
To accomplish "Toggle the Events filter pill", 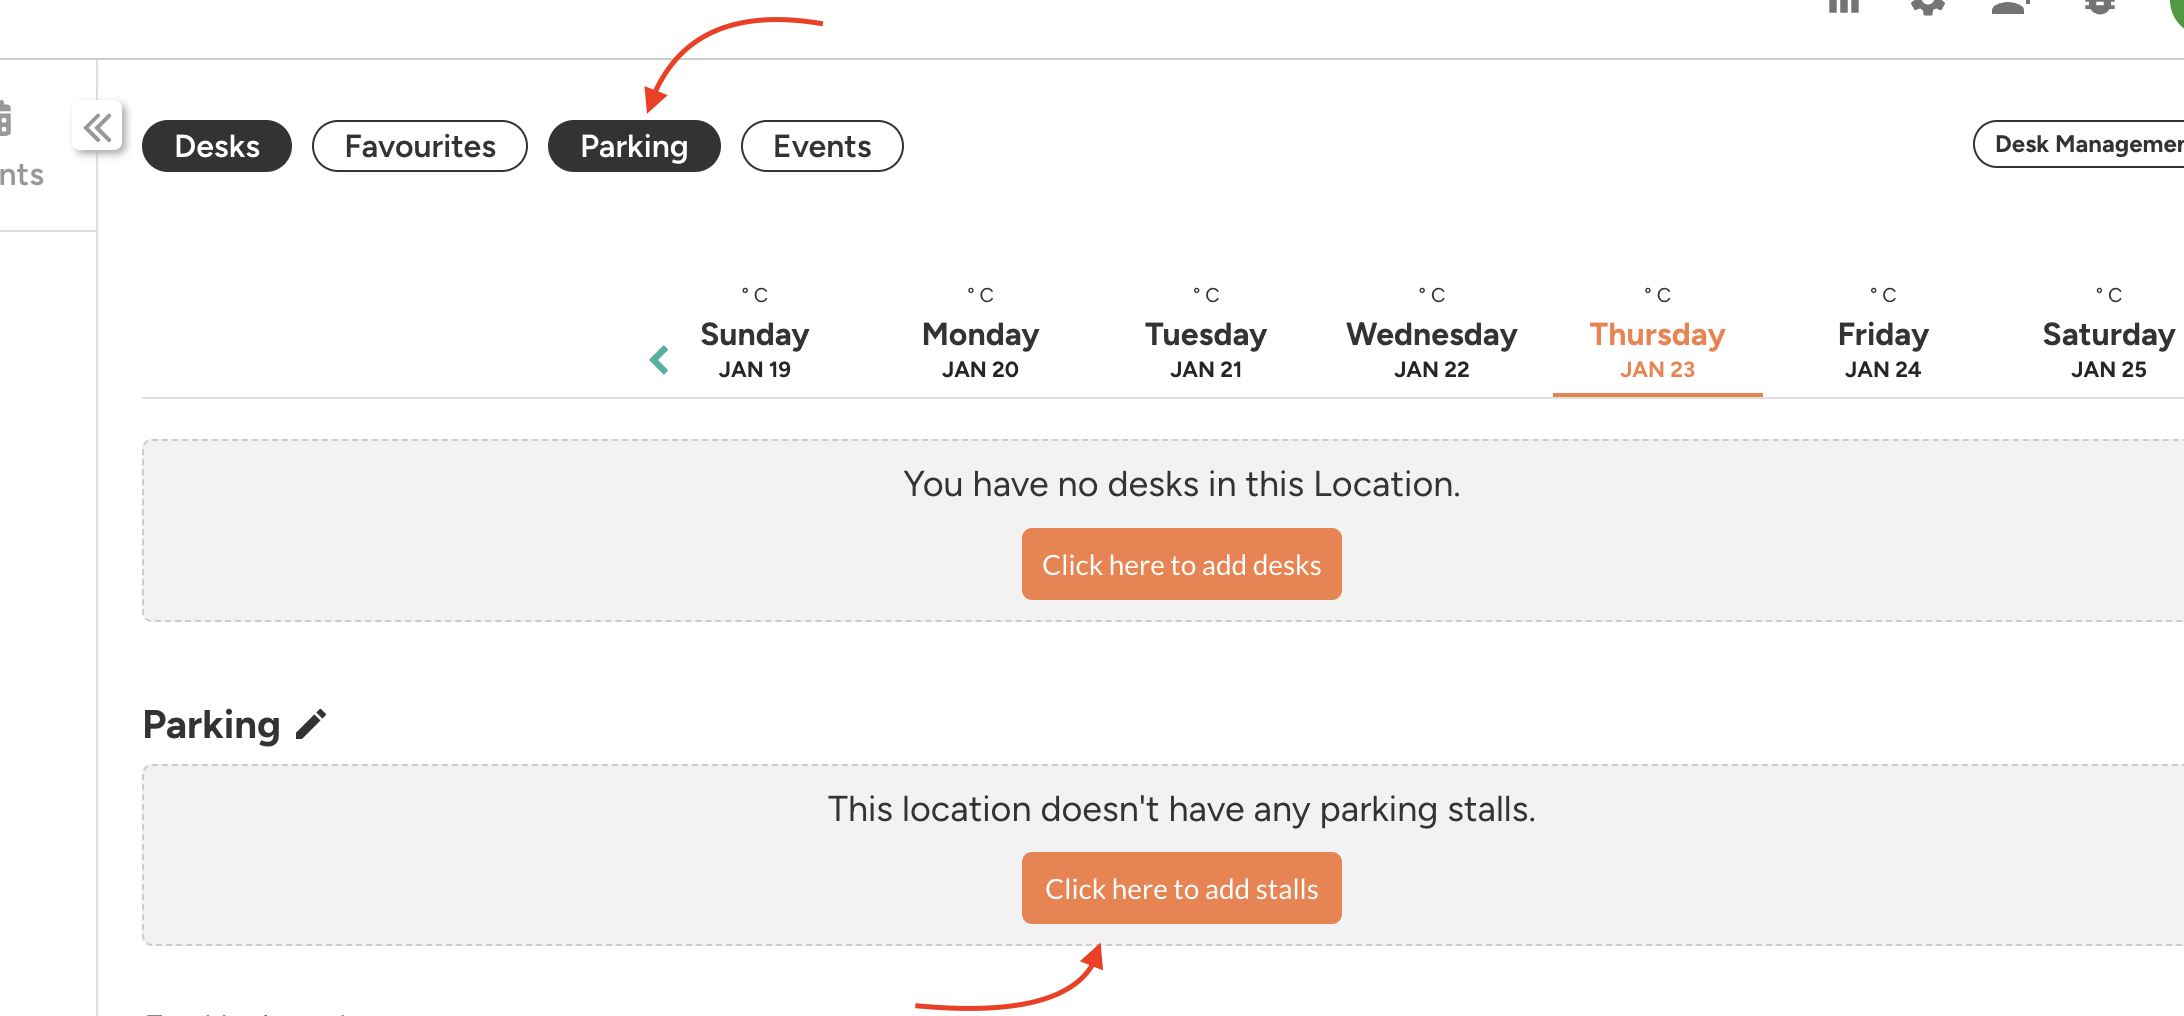I will pos(822,146).
